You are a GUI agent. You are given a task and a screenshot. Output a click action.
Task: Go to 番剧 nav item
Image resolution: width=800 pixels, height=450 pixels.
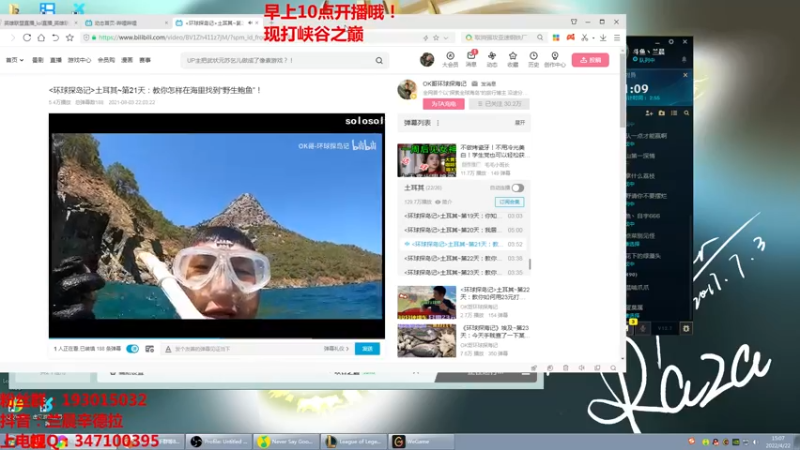point(38,60)
